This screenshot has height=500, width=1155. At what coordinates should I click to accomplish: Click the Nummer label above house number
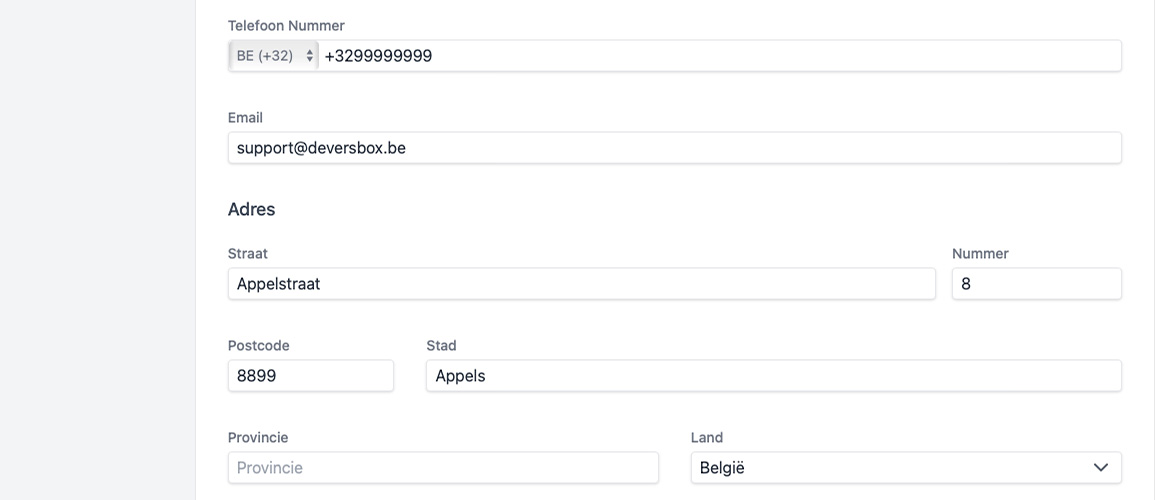pos(980,254)
